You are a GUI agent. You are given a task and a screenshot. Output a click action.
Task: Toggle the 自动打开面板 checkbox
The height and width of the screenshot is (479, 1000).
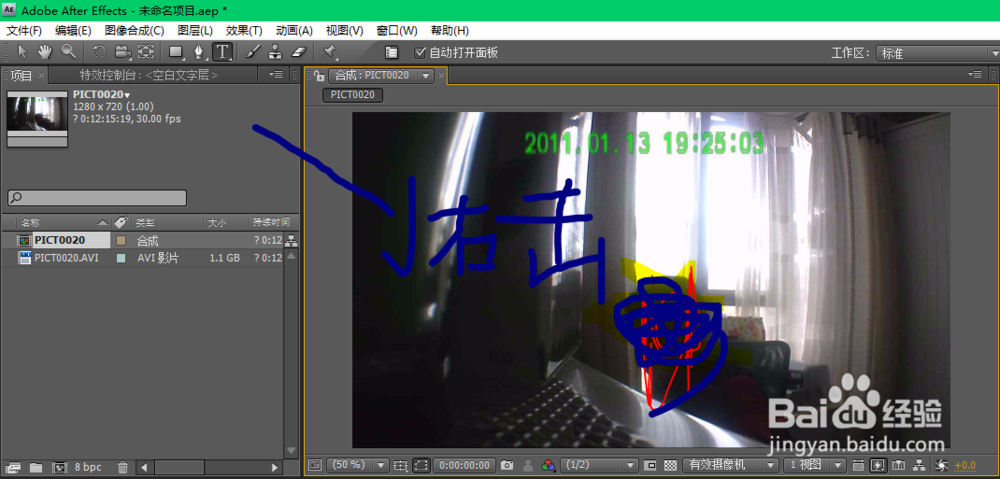click(420, 53)
